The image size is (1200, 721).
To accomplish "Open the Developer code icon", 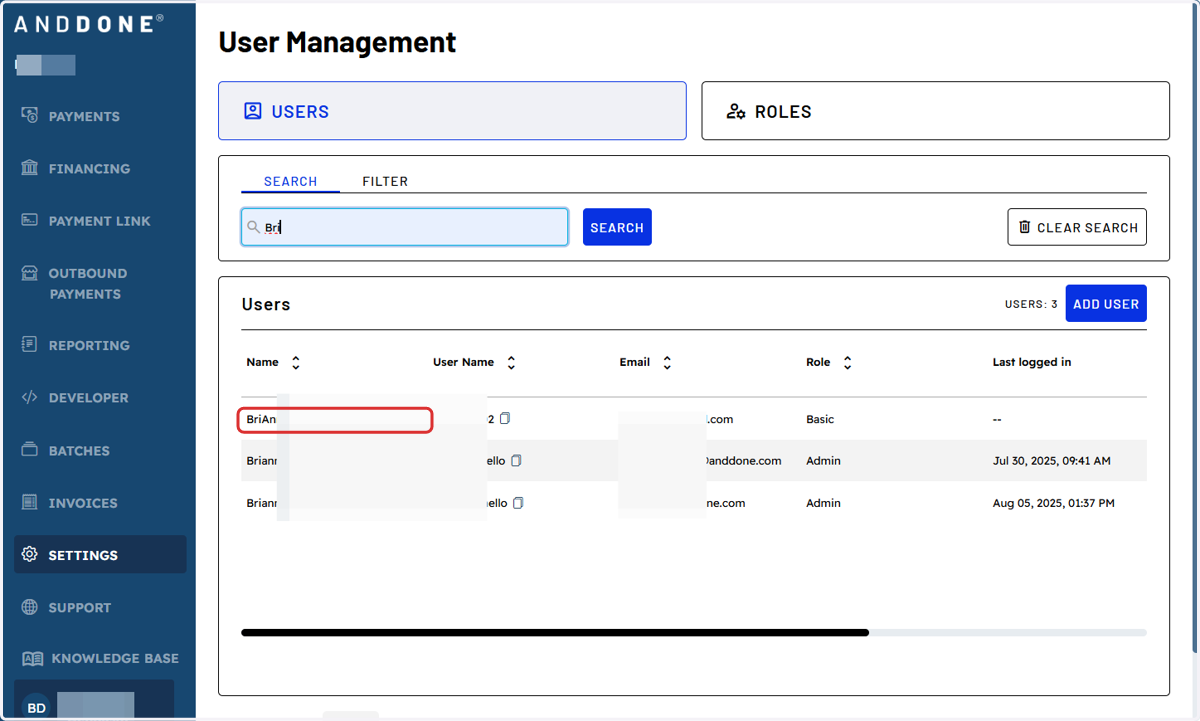I will [30, 397].
